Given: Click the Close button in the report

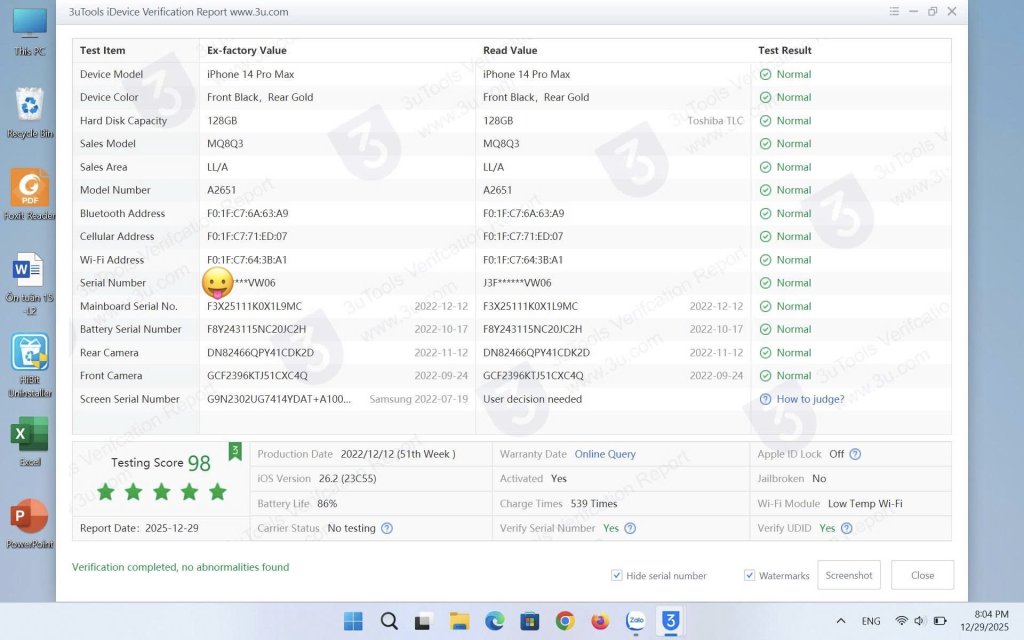Looking at the screenshot, I should 922,575.
